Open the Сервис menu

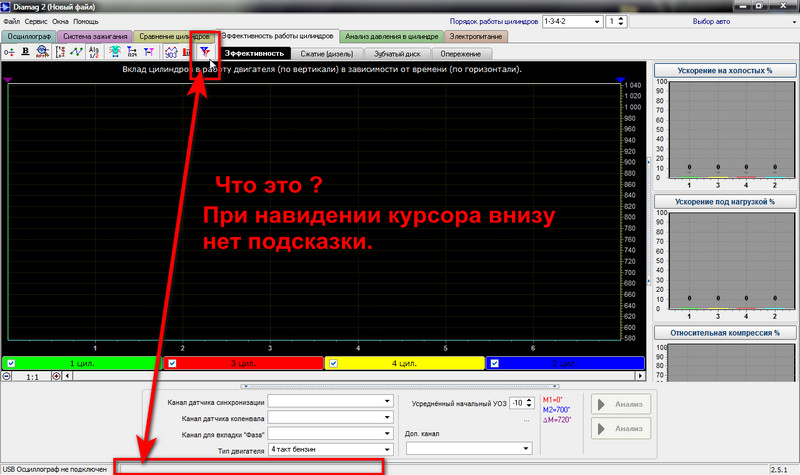pos(36,22)
